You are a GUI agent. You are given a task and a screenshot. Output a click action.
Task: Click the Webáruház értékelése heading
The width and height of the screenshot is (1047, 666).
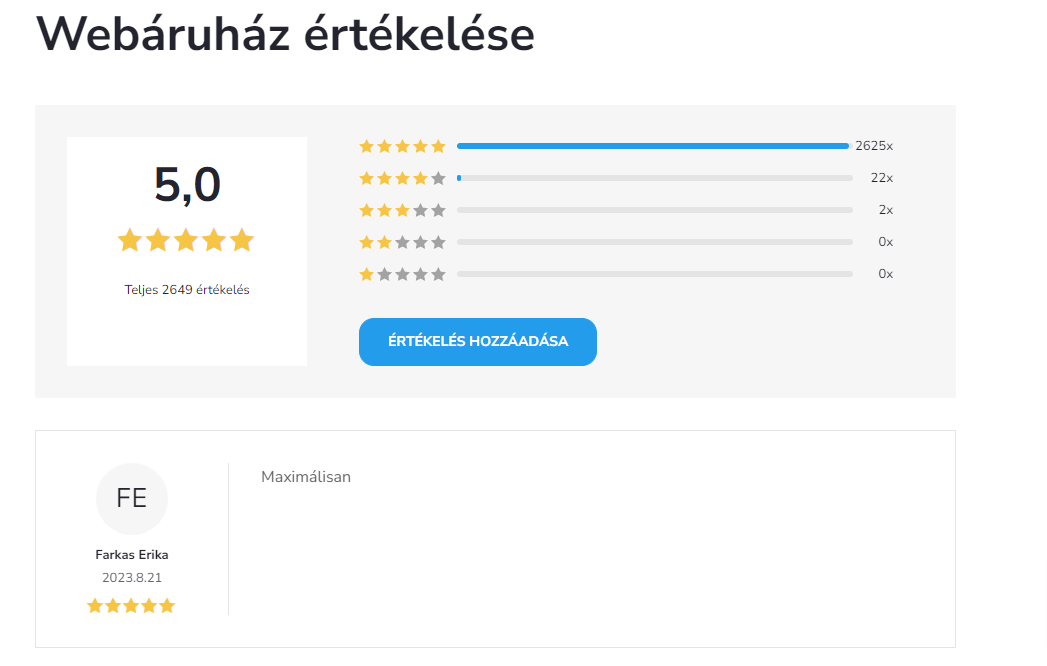point(286,35)
